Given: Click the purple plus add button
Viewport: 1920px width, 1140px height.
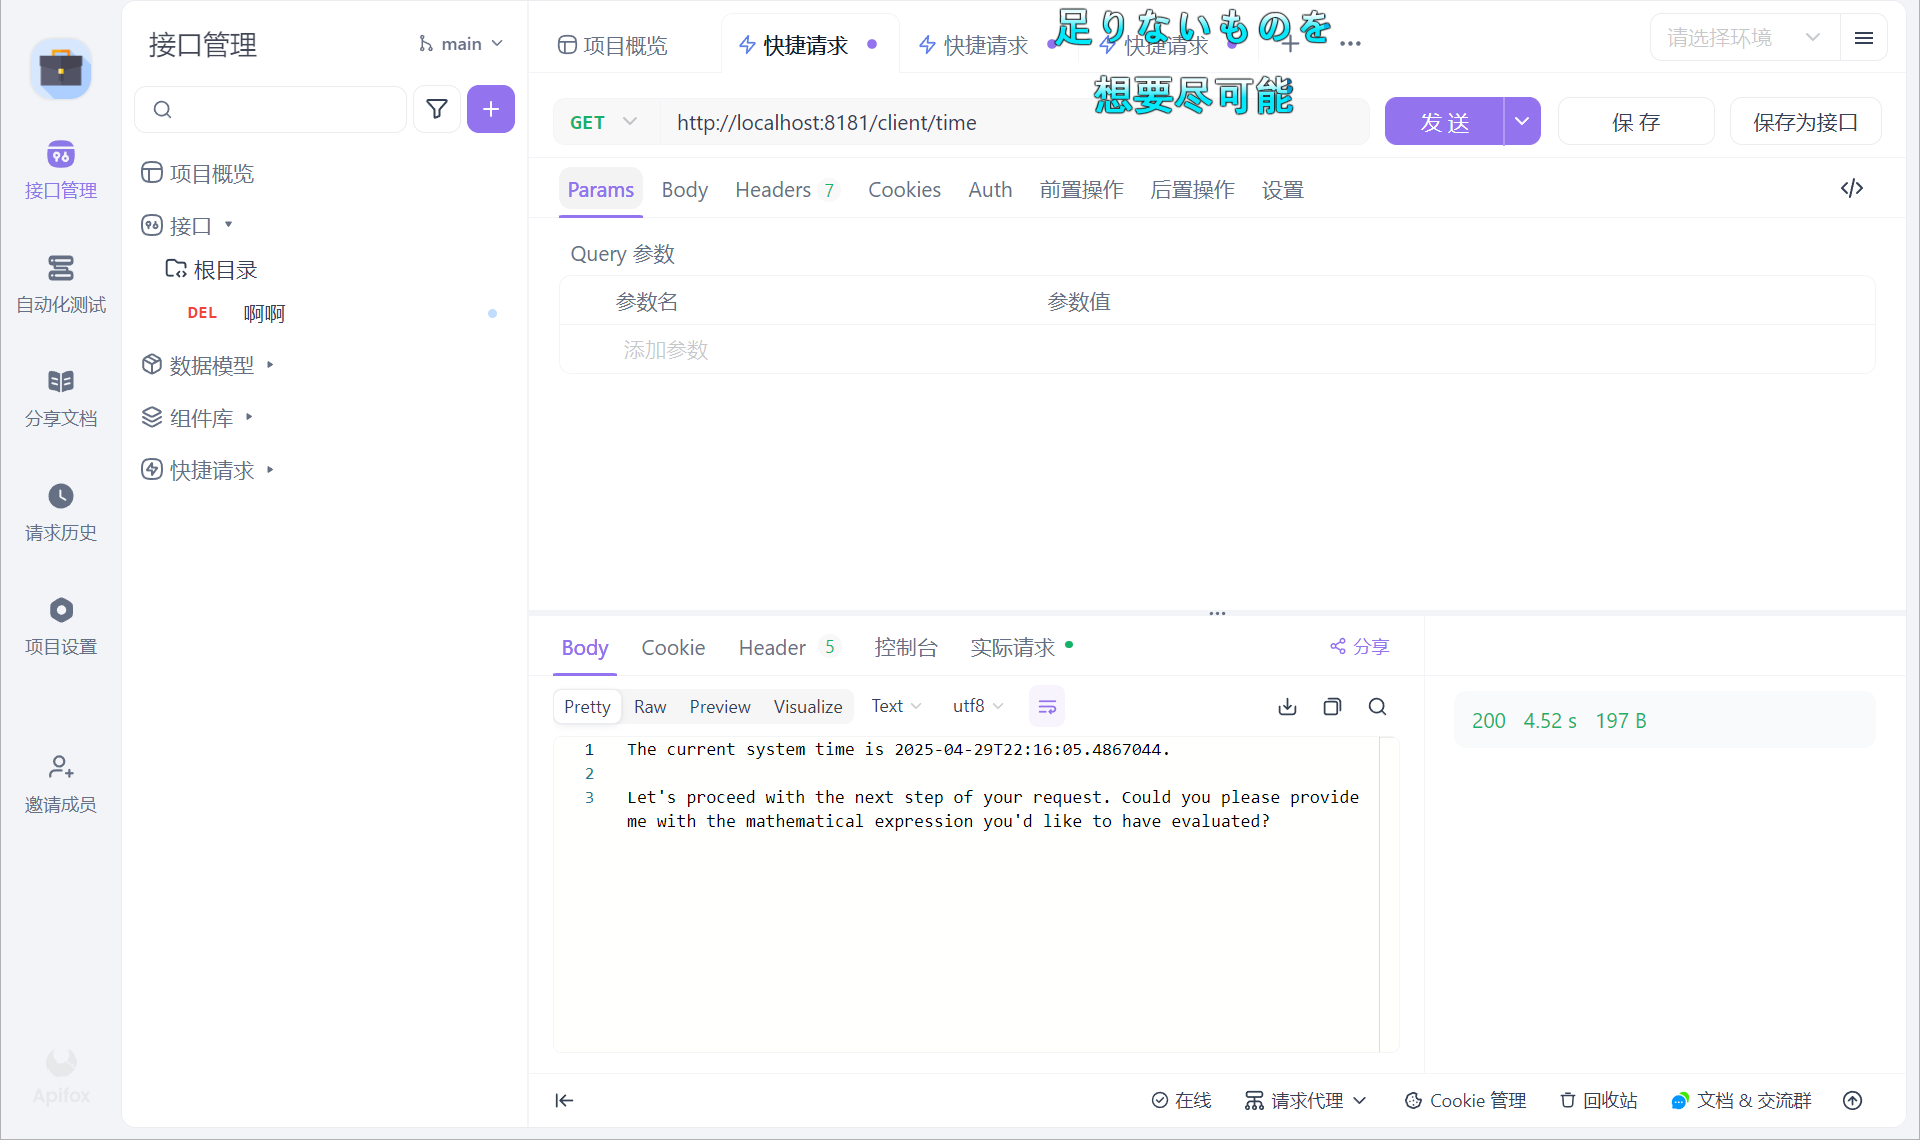Looking at the screenshot, I should pyautogui.click(x=490, y=109).
